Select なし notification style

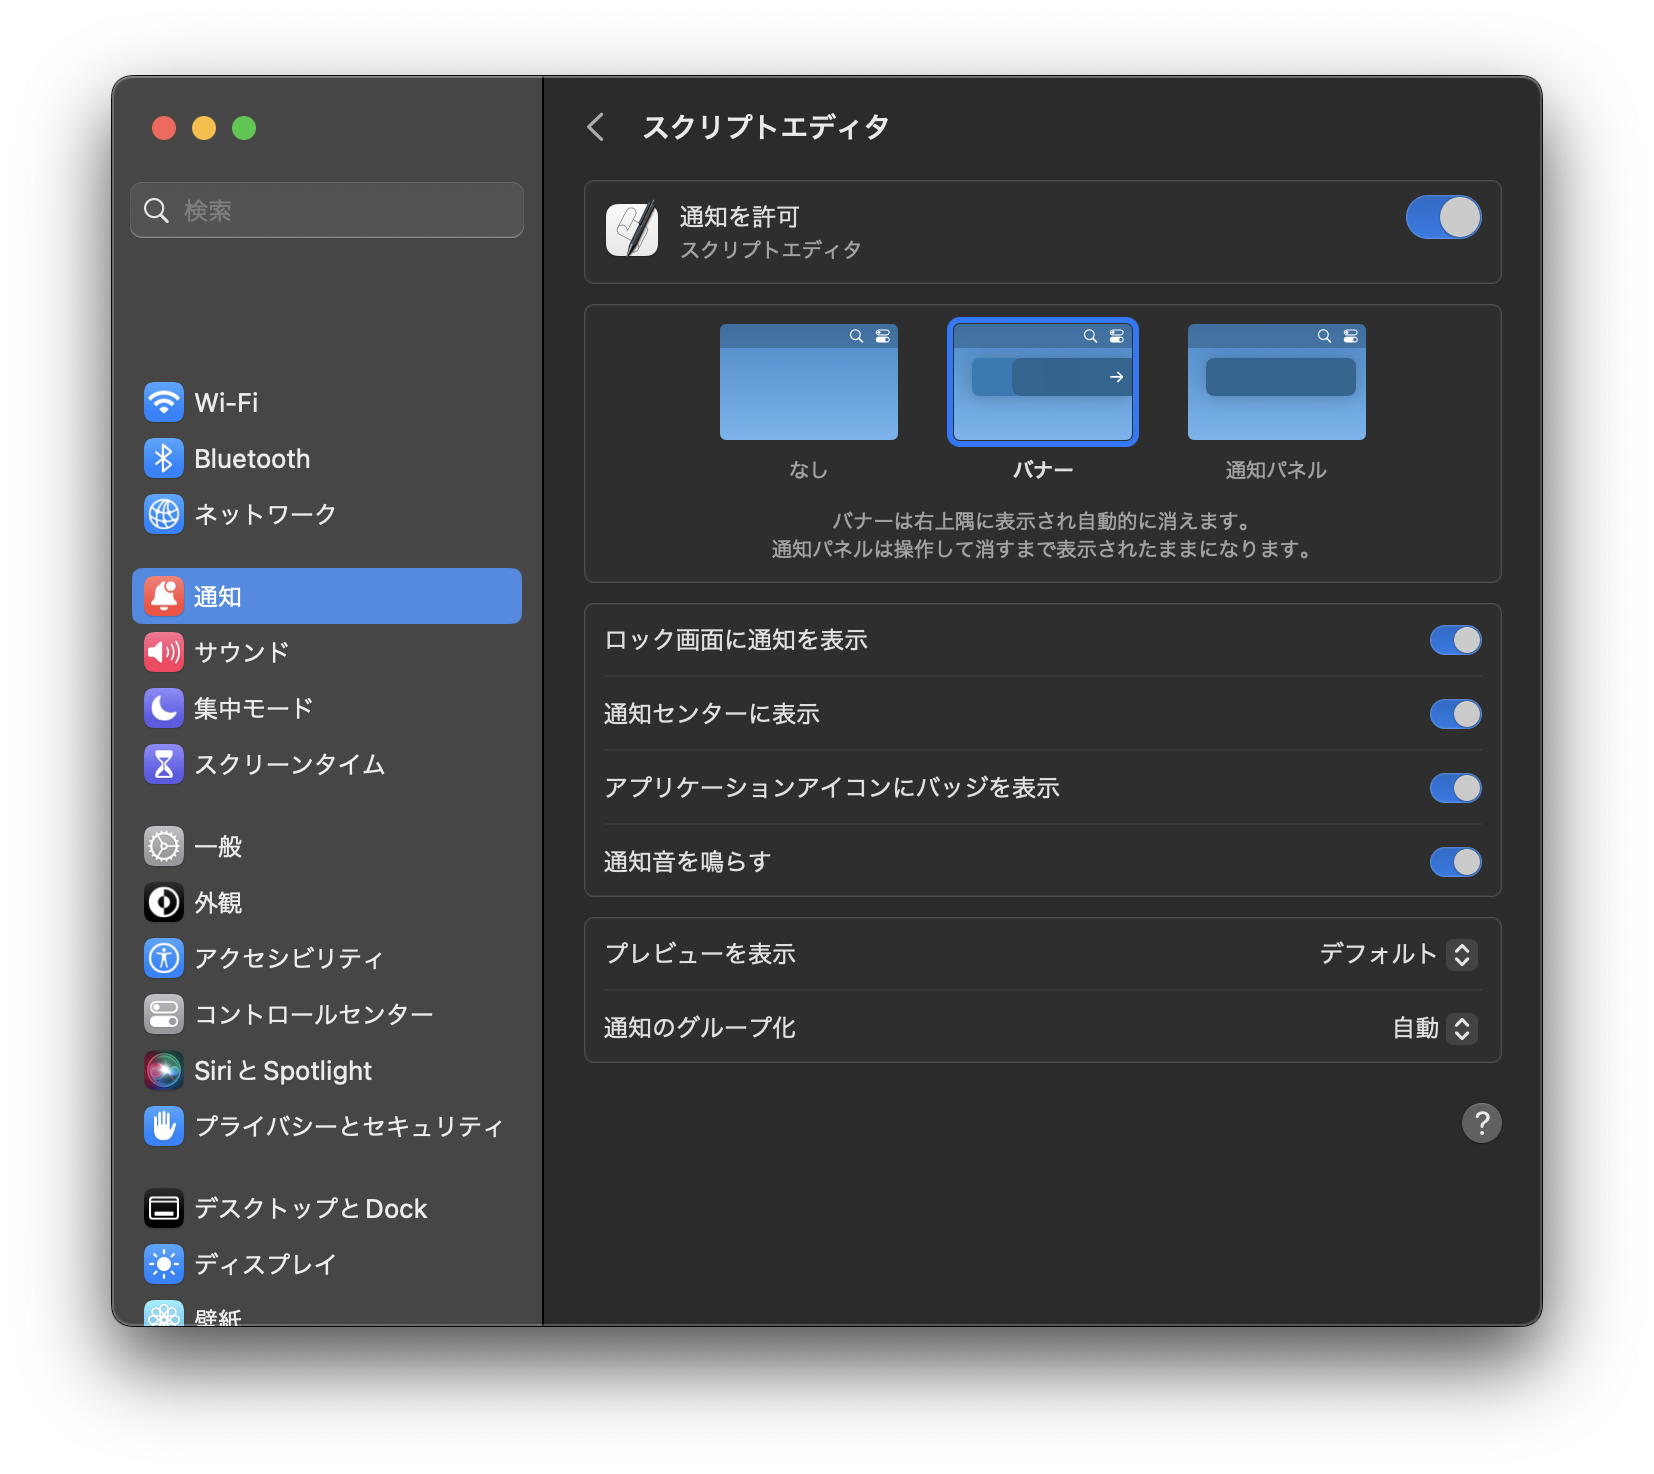tap(808, 382)
